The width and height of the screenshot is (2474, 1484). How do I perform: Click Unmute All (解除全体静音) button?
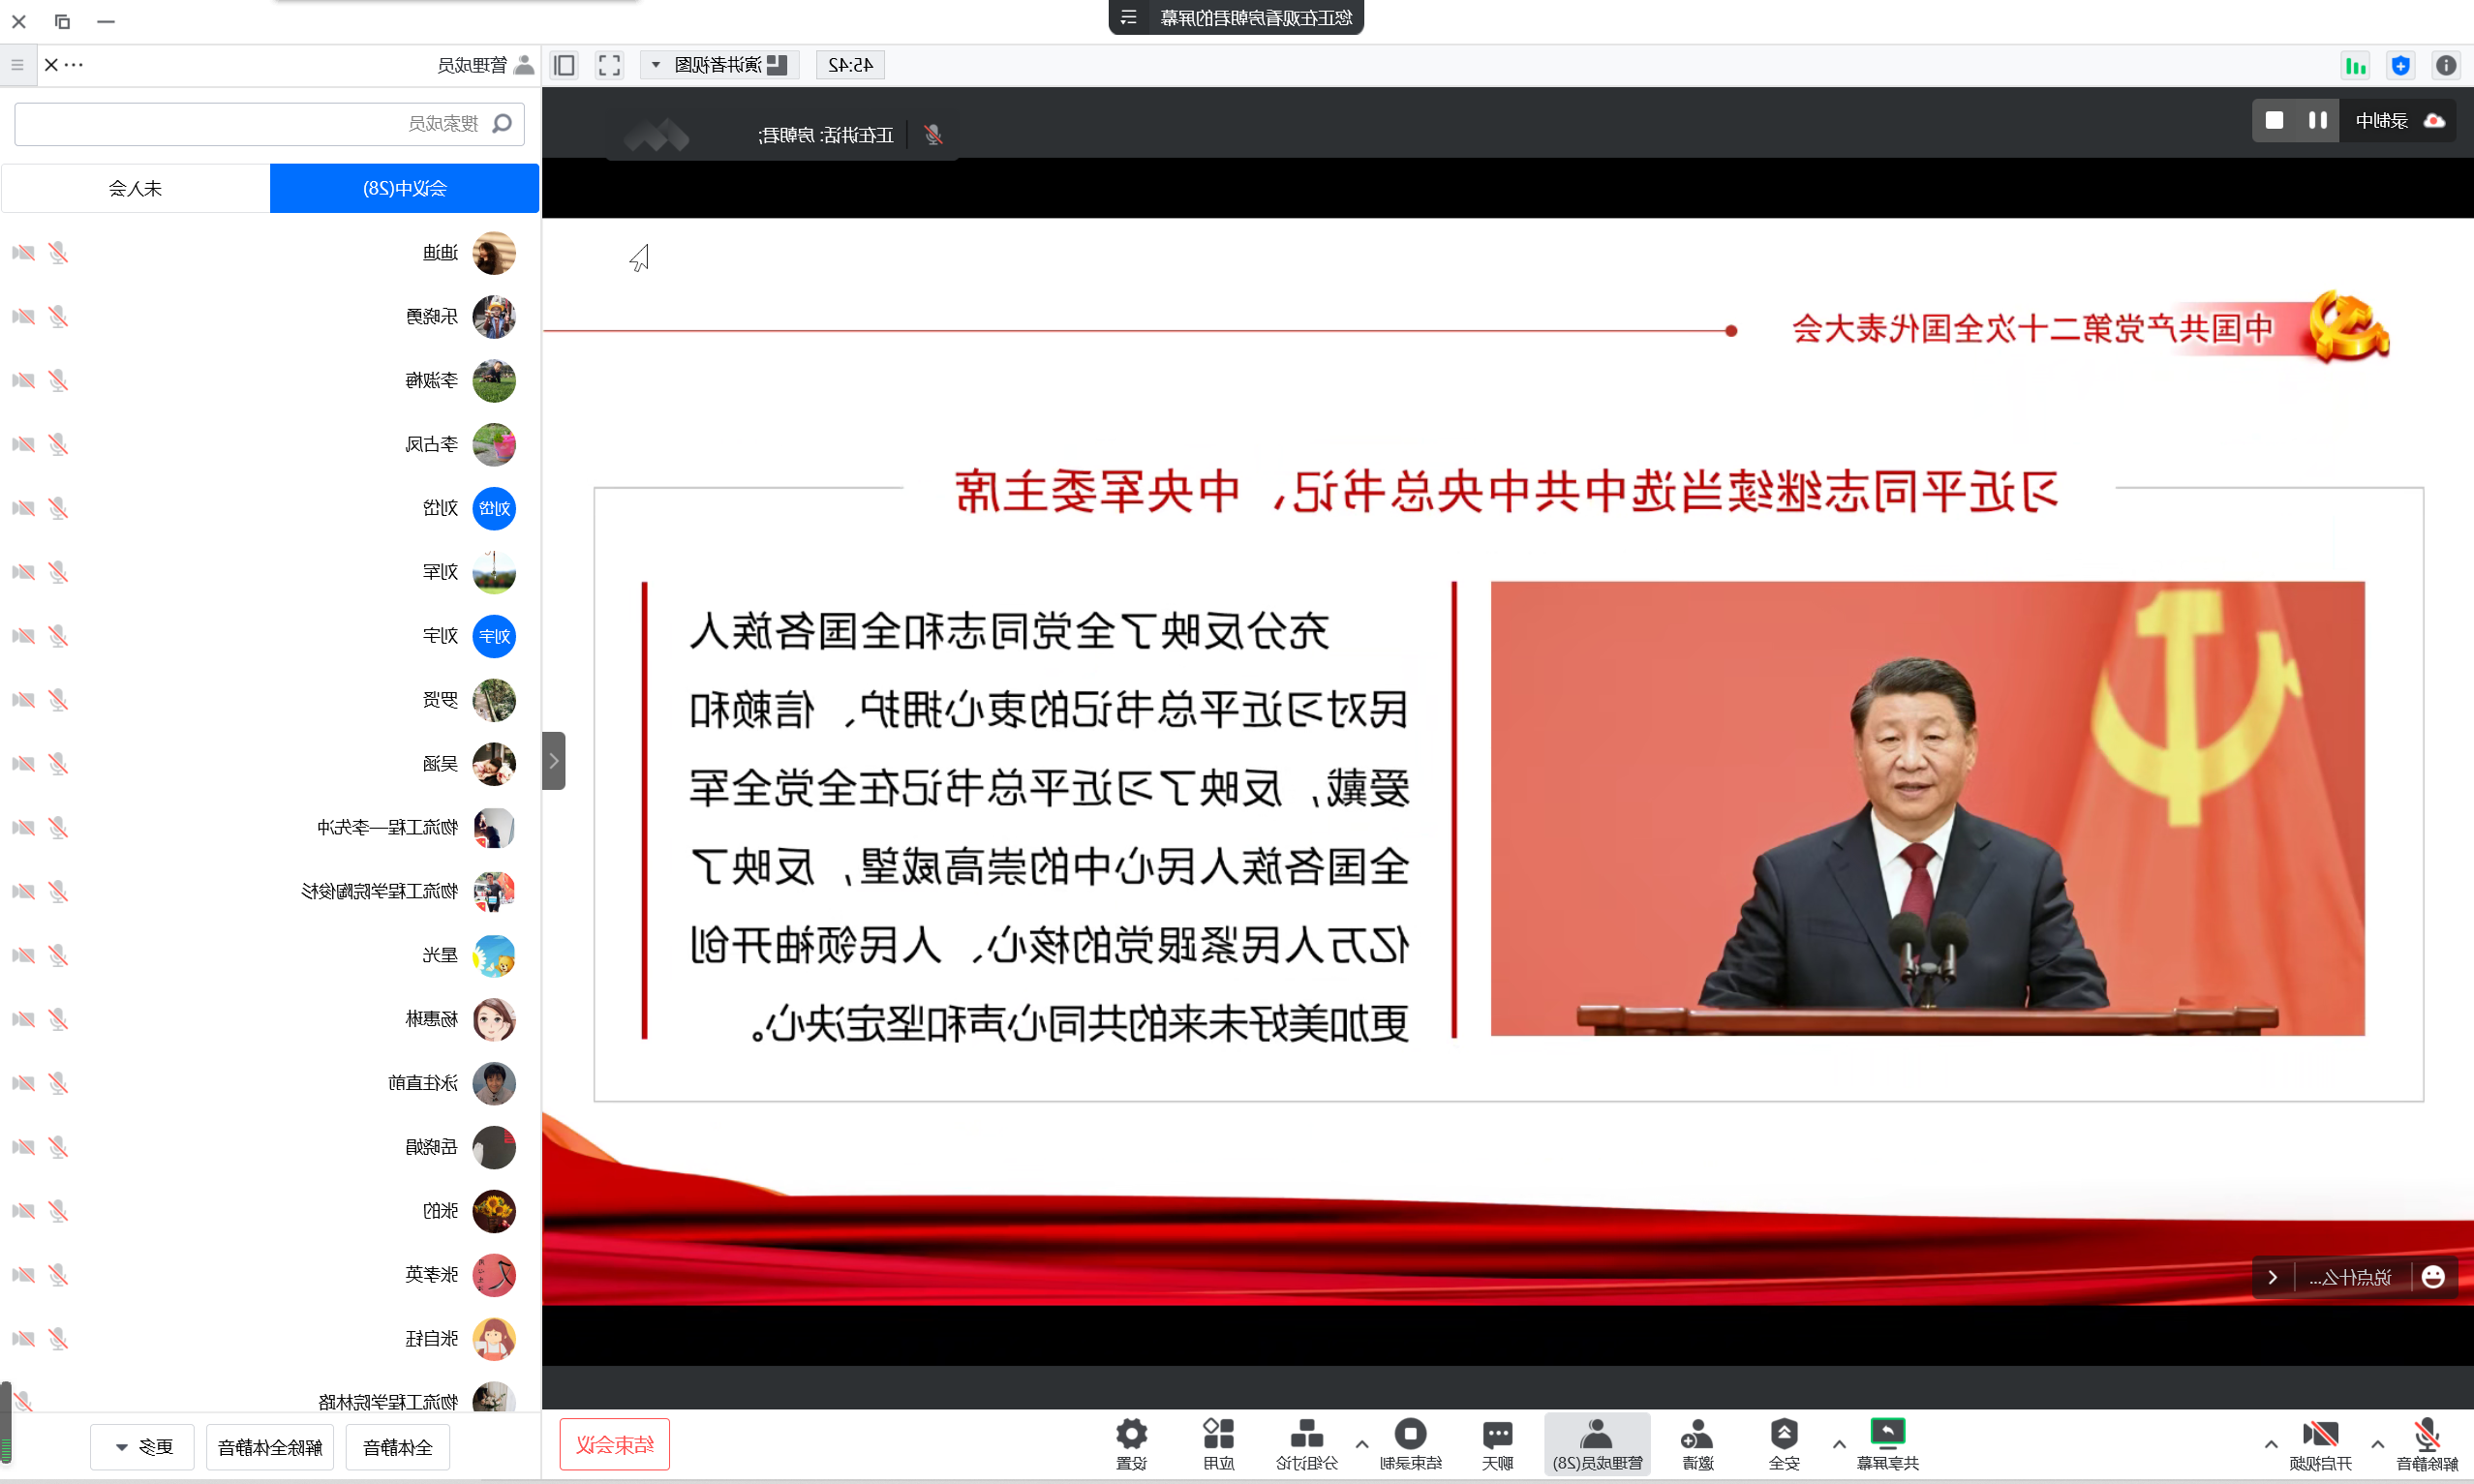click(x=270, y=1447)
